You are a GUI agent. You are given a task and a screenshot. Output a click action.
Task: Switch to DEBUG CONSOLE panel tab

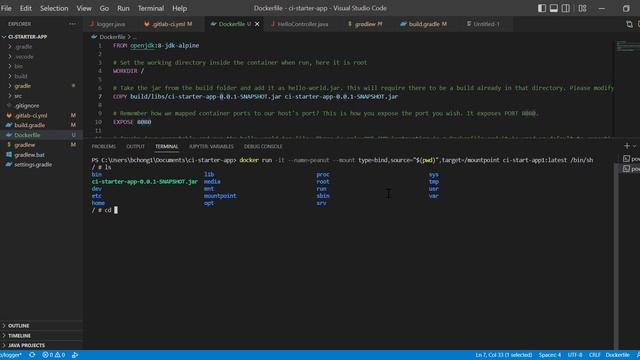point(263,147)
